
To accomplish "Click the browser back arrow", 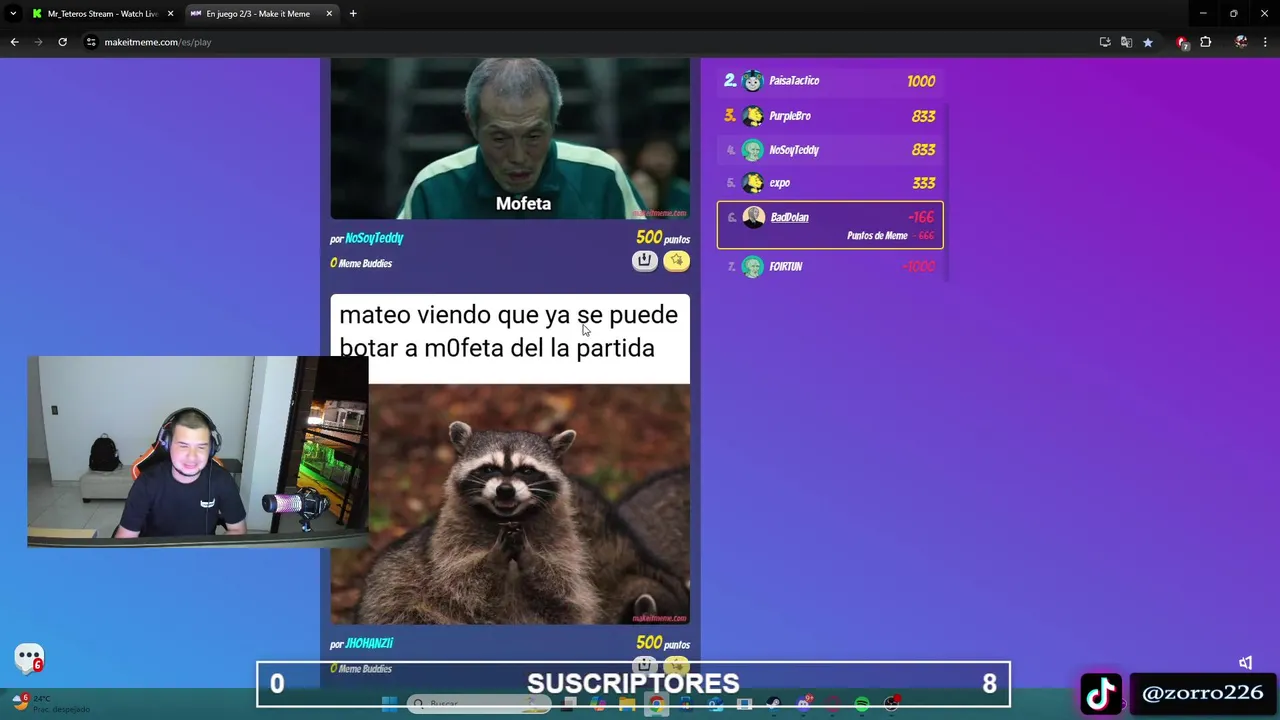I will pyautogui.click(x=14, y=42).
